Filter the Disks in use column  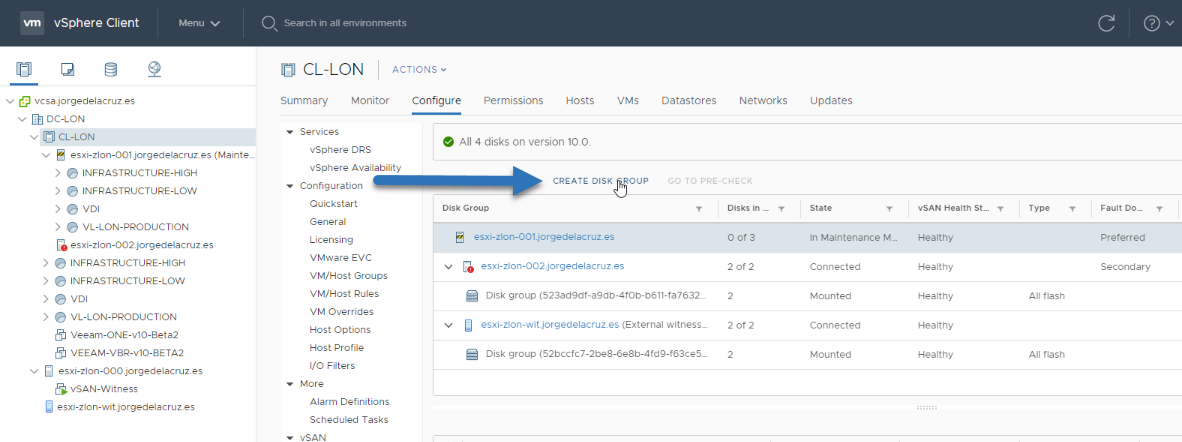782,208
